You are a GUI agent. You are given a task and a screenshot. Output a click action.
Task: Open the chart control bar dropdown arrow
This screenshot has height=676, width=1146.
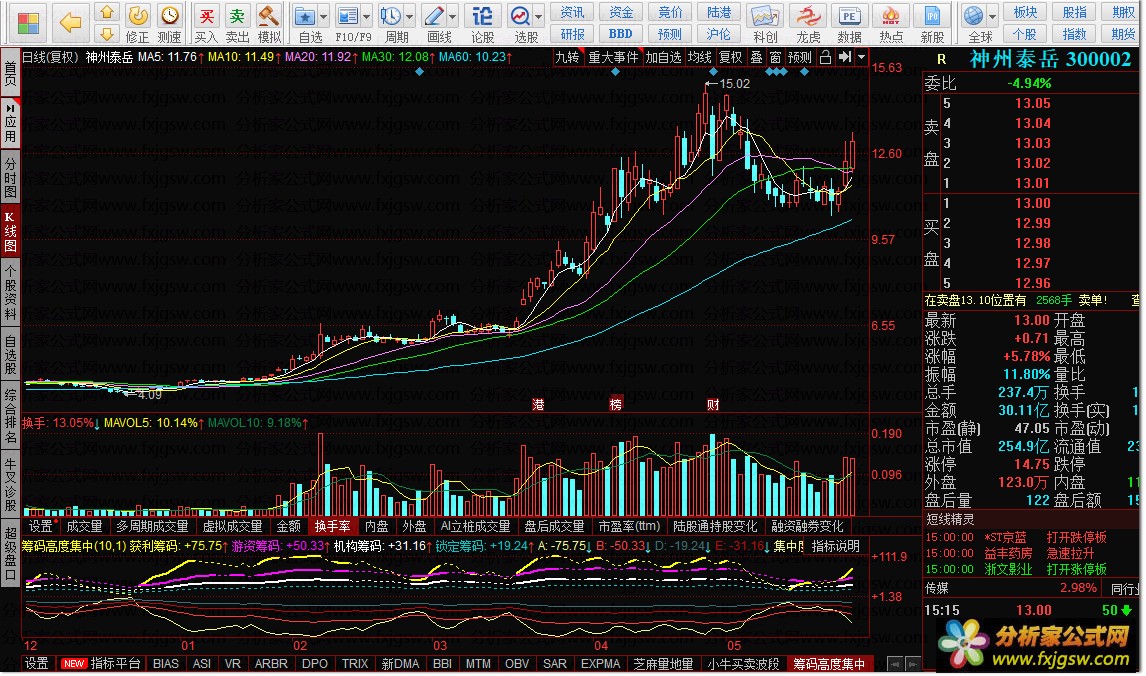862,57
